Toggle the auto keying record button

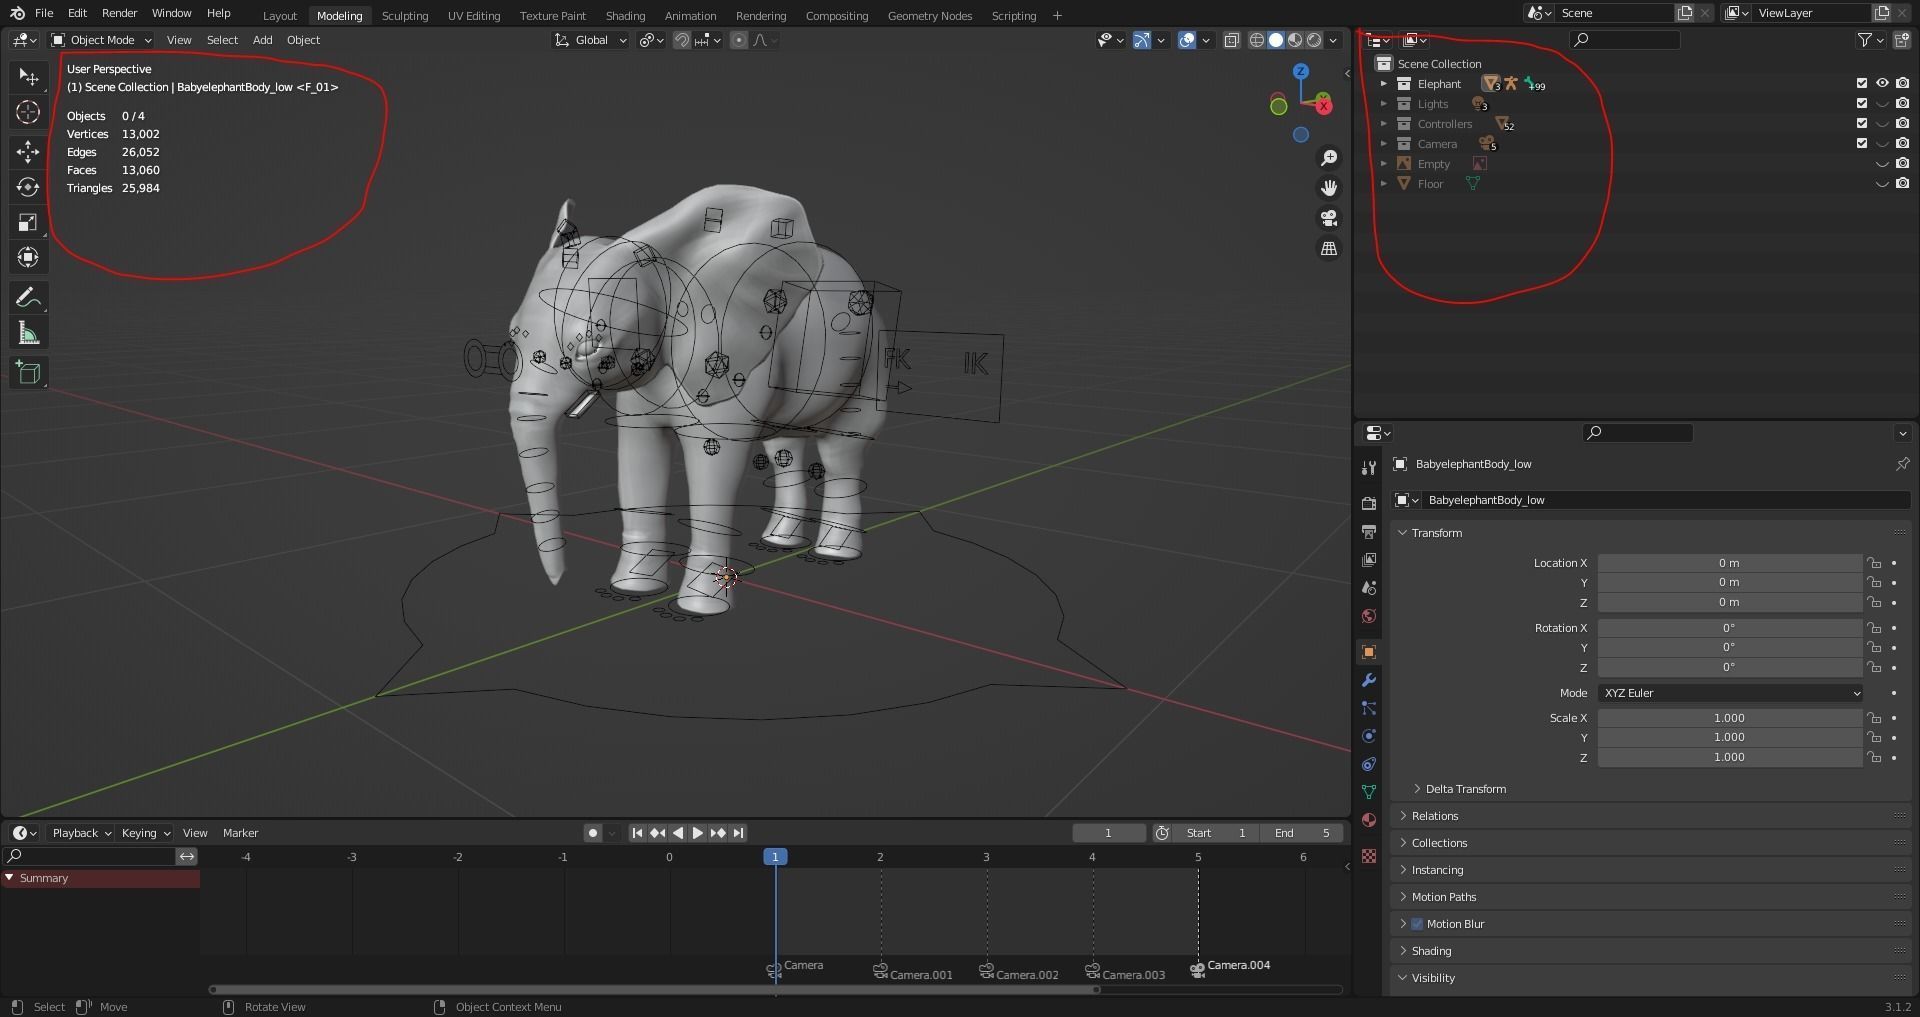coord(593,833)
